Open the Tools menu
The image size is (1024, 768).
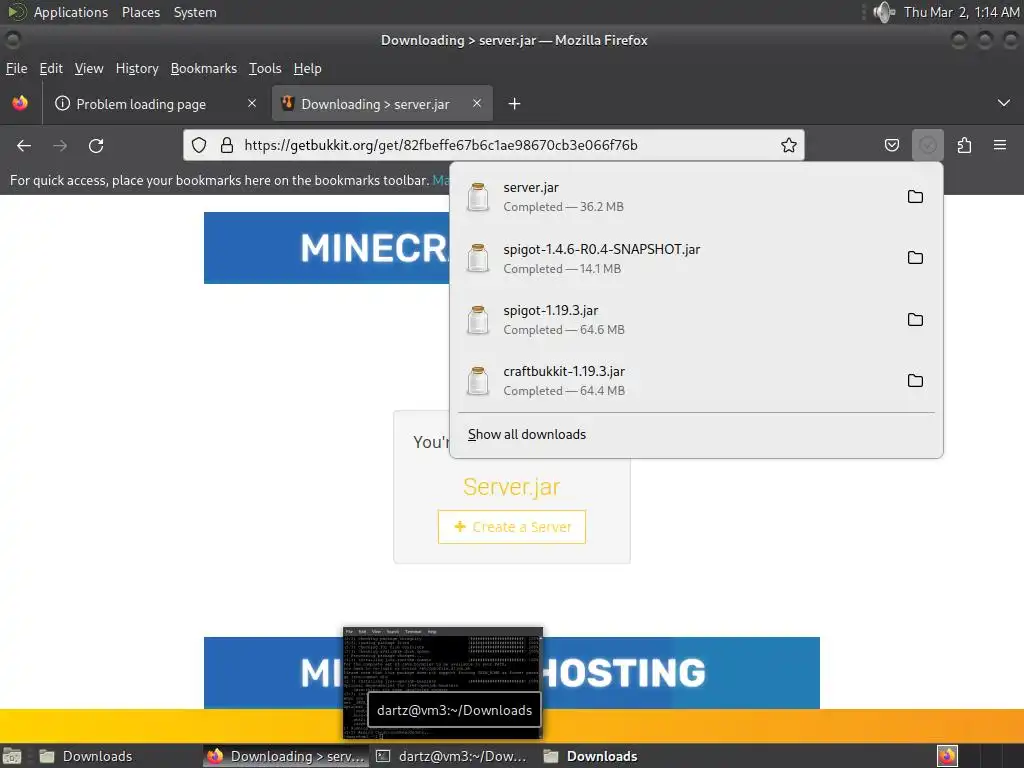pyautogui.click(x=265, y=69)
